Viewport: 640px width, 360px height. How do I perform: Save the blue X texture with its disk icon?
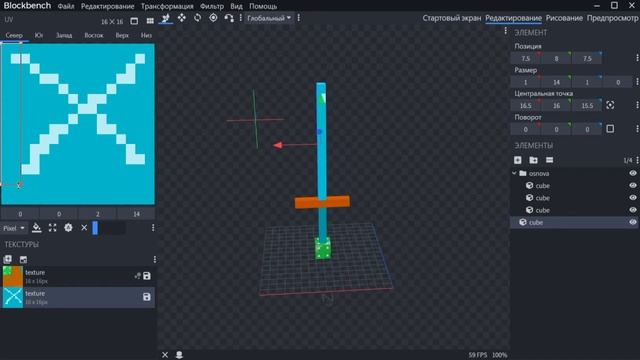click(147, 297)
